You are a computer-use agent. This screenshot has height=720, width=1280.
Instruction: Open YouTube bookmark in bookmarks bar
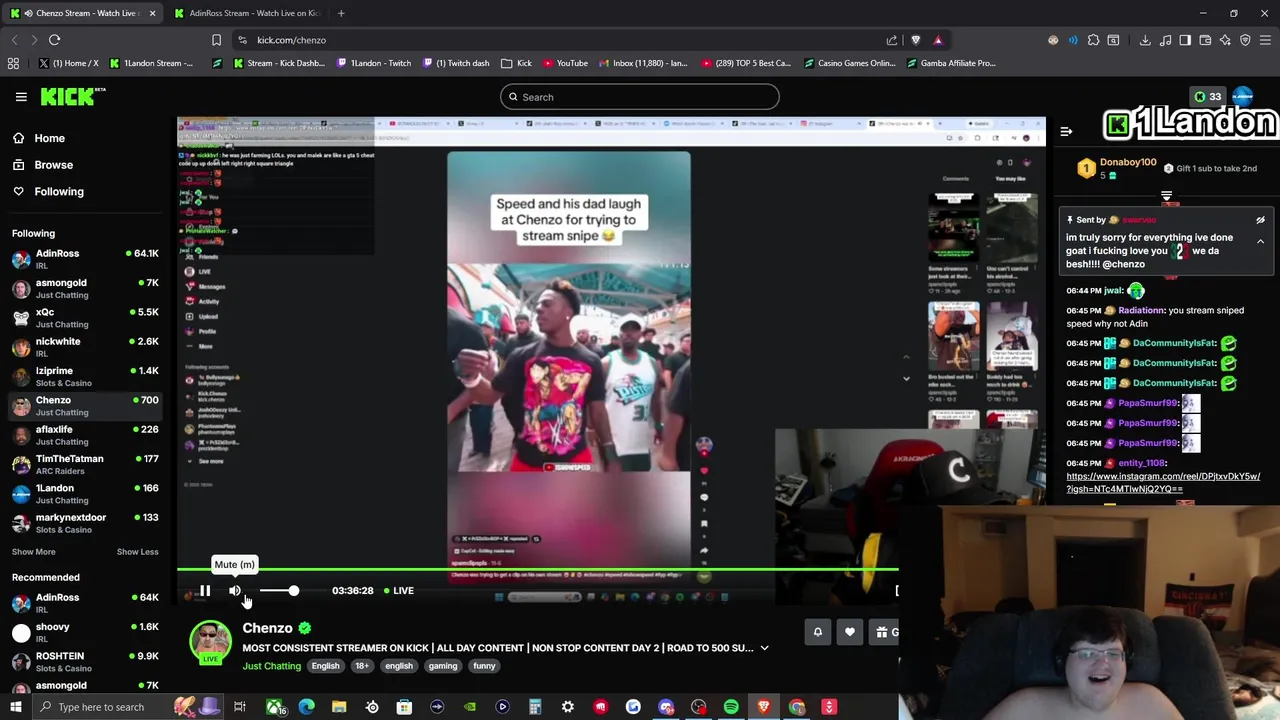click(564, 63)
